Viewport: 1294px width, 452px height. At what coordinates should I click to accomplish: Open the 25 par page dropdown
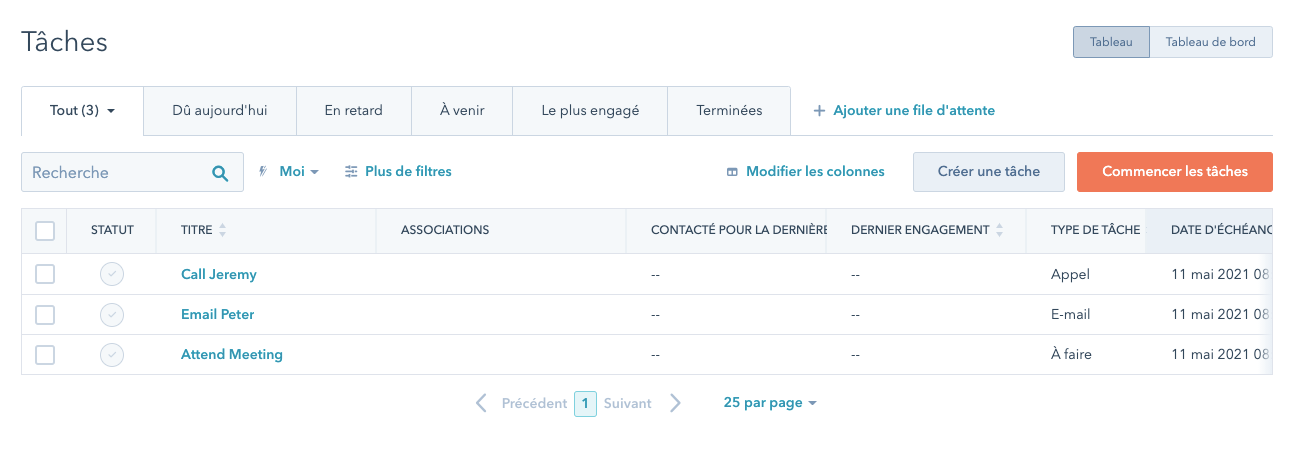pyautogui.click(x=770, y=403)
